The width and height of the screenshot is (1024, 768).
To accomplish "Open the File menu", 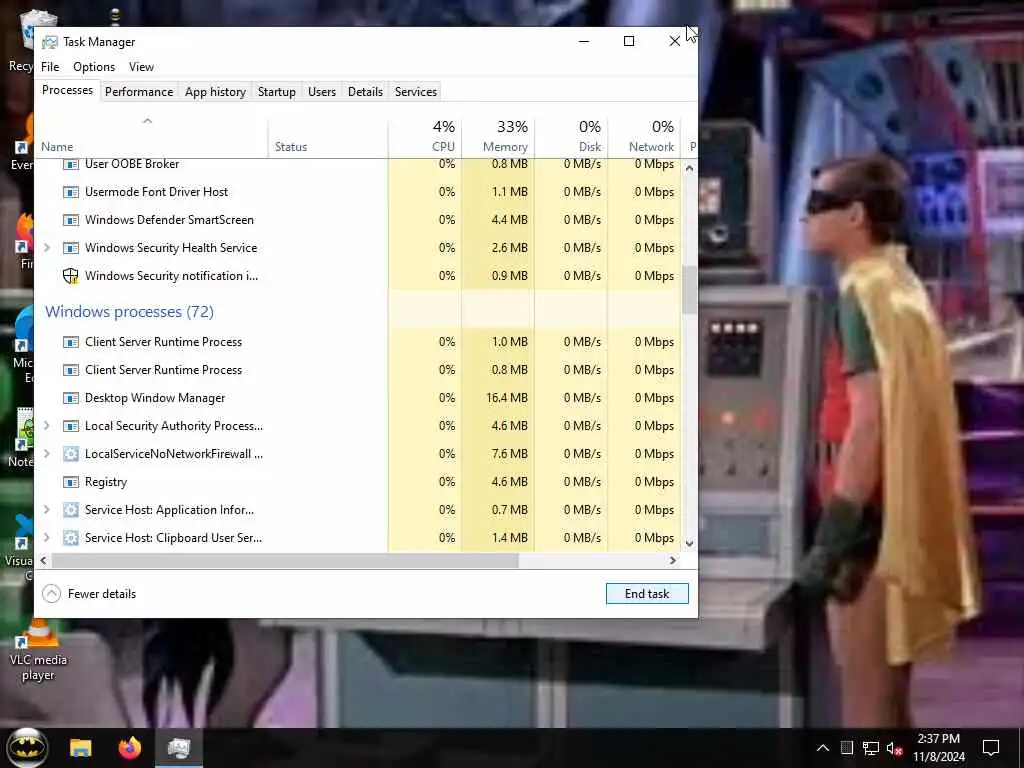I will click(50, 67).
